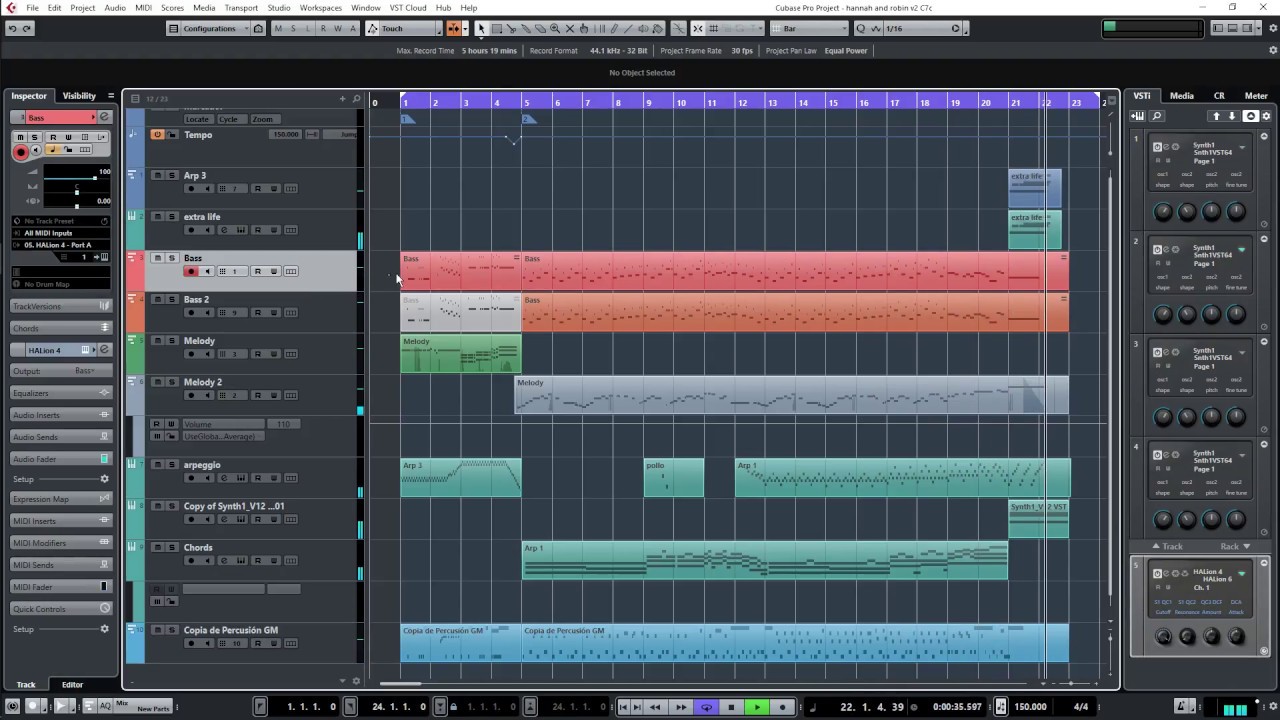Select the Split scissors tool
The width and height of the screenshot is (1280, 720).
(511, 28)
